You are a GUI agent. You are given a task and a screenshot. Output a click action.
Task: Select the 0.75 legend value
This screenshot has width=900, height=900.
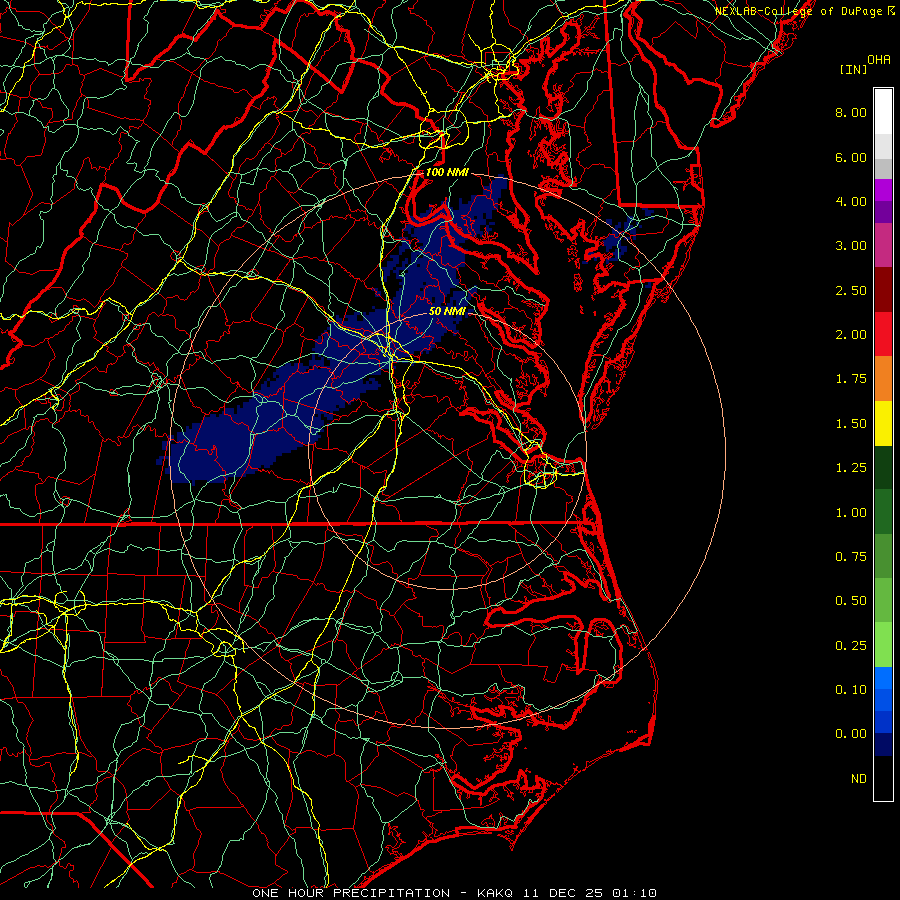pyautogui.click(x=851, y=557)
